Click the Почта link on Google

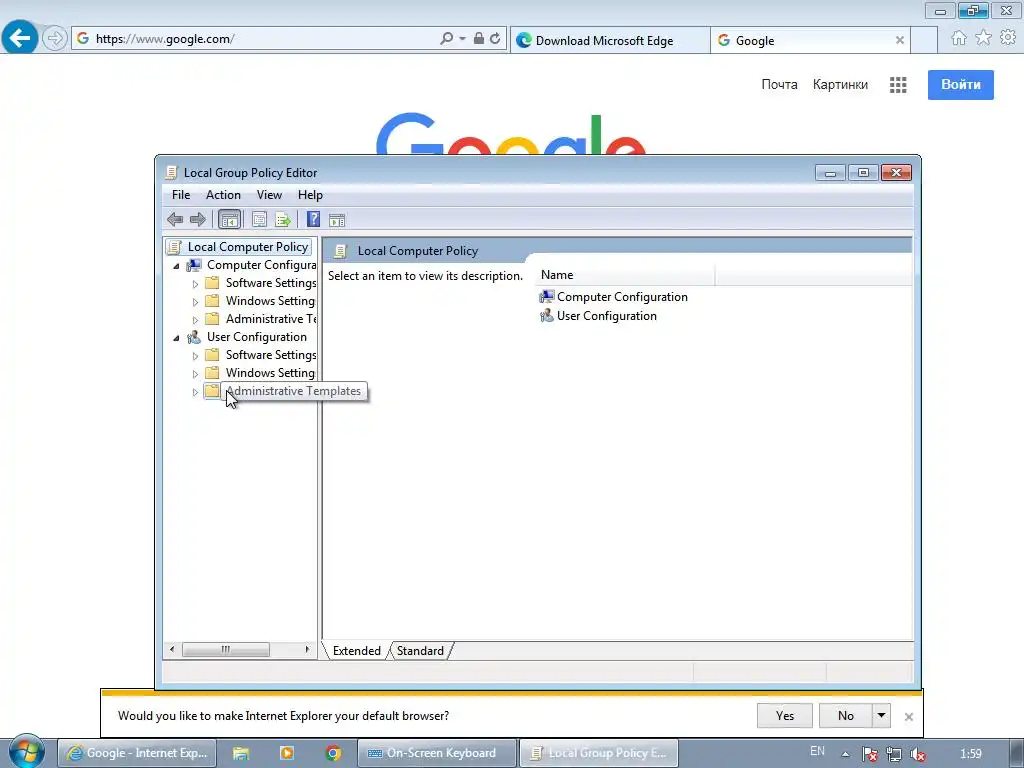[779, 84]
